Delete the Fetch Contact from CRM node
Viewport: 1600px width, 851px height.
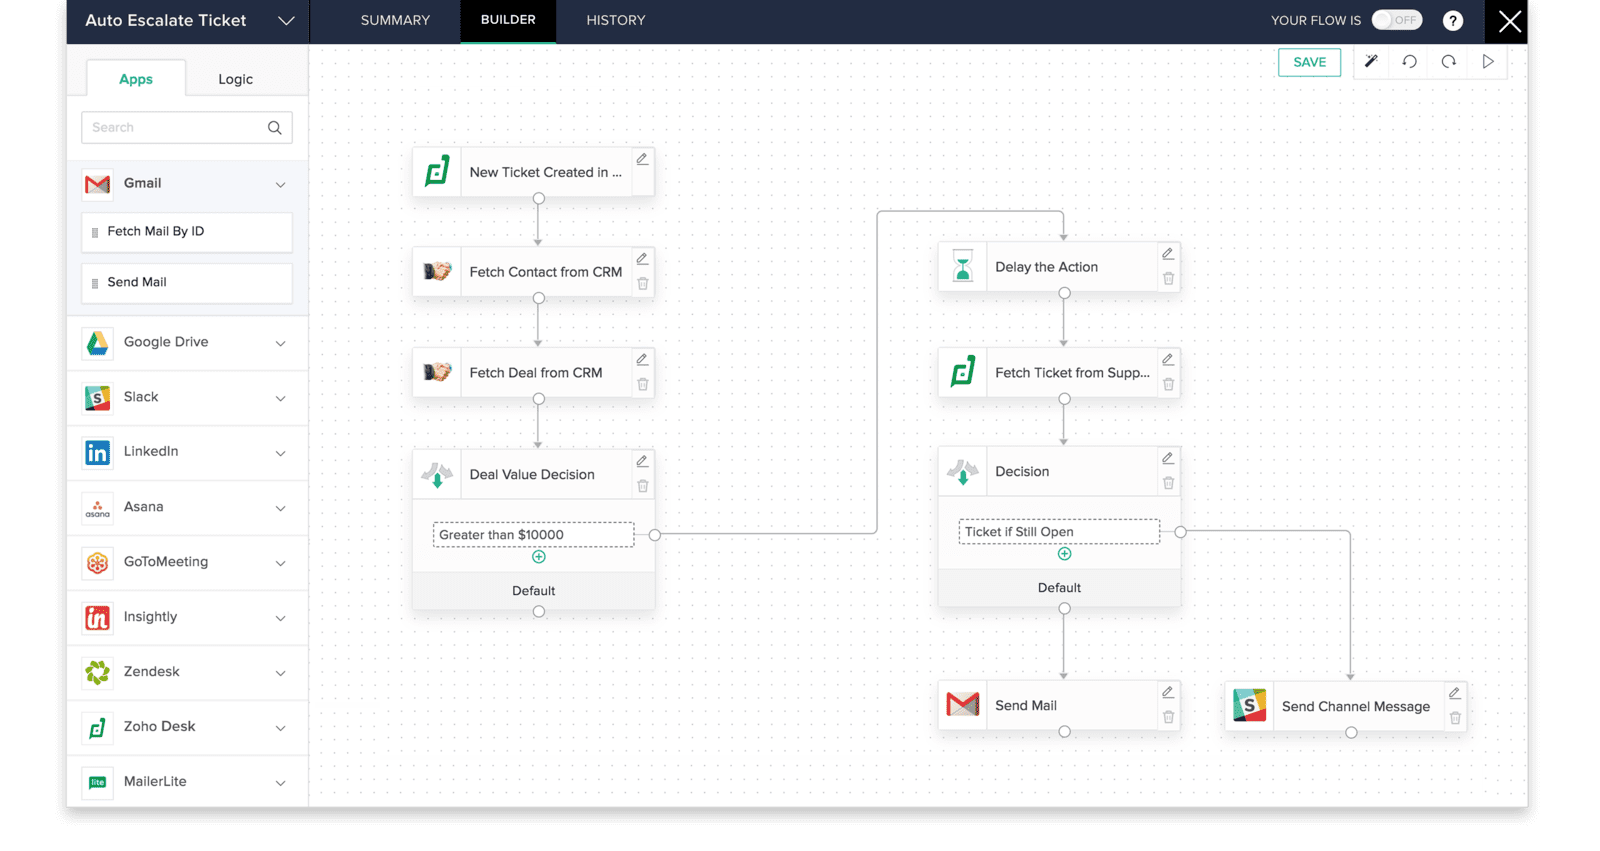[643, 284]
